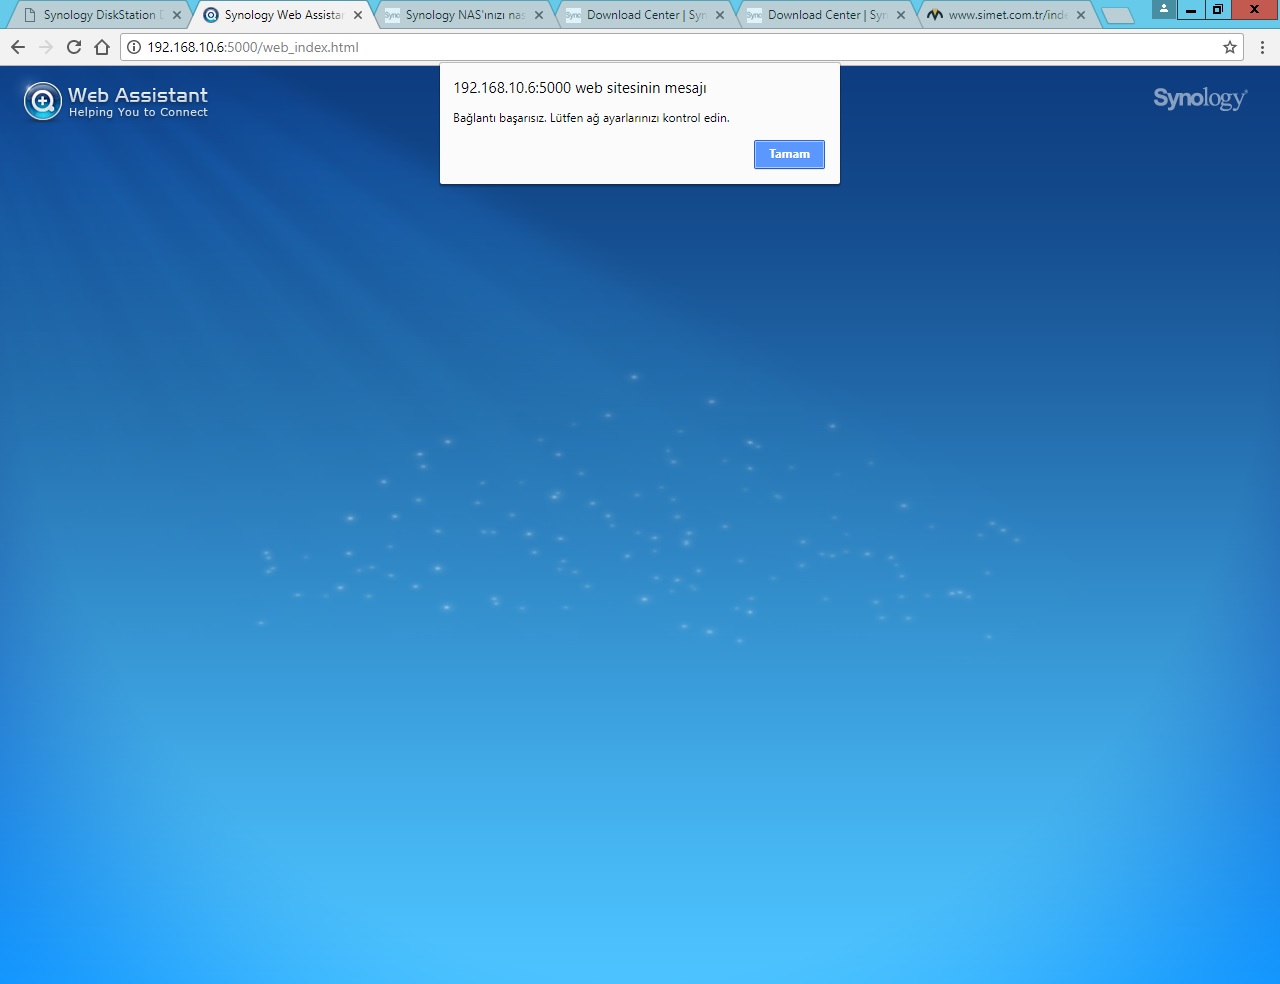Image resolution: width=1280 pixels, height=984 pixels.
Task: Click the browser back arrow
Action: [x=18, y=47]
